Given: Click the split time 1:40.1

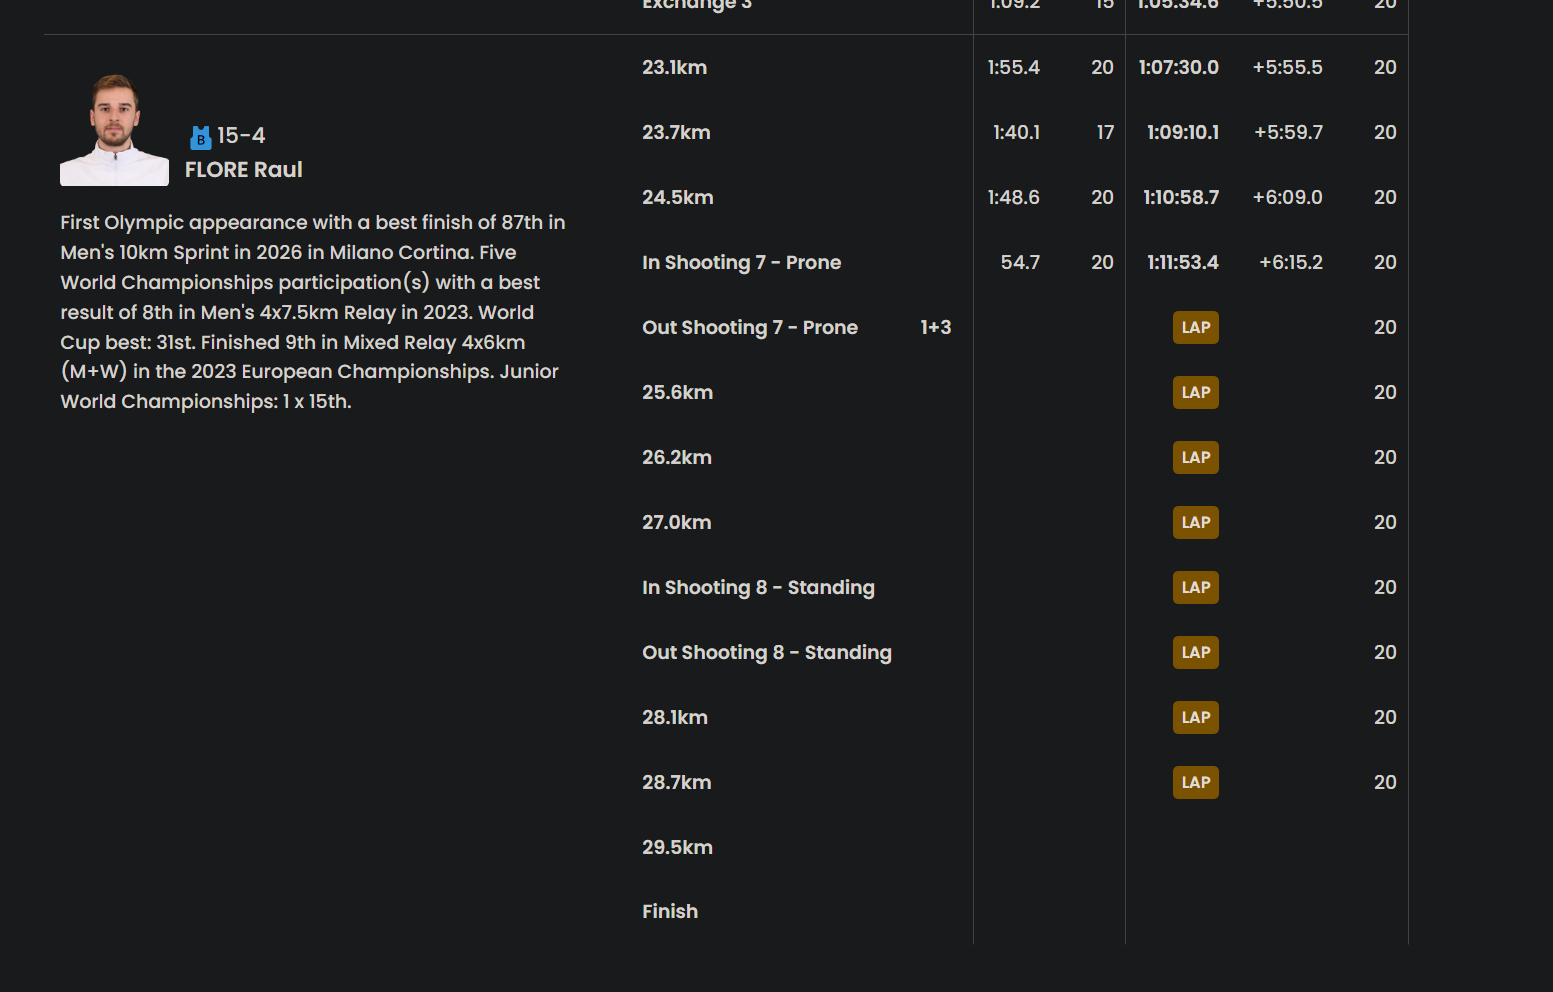Looking at the screenshot, I should pos(1017,133).
